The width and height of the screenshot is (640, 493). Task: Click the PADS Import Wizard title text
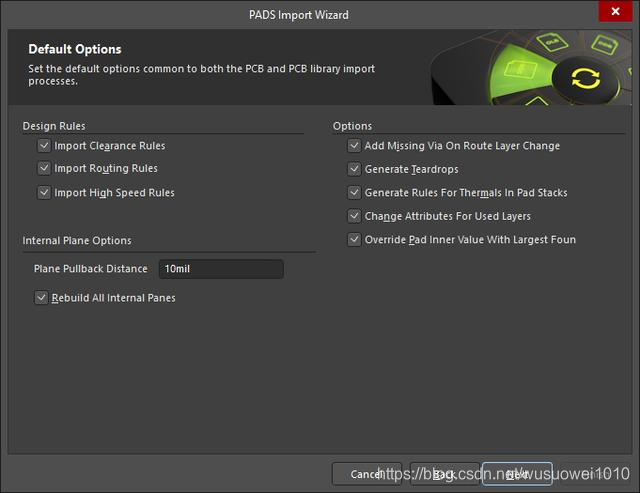click(299, 15)
